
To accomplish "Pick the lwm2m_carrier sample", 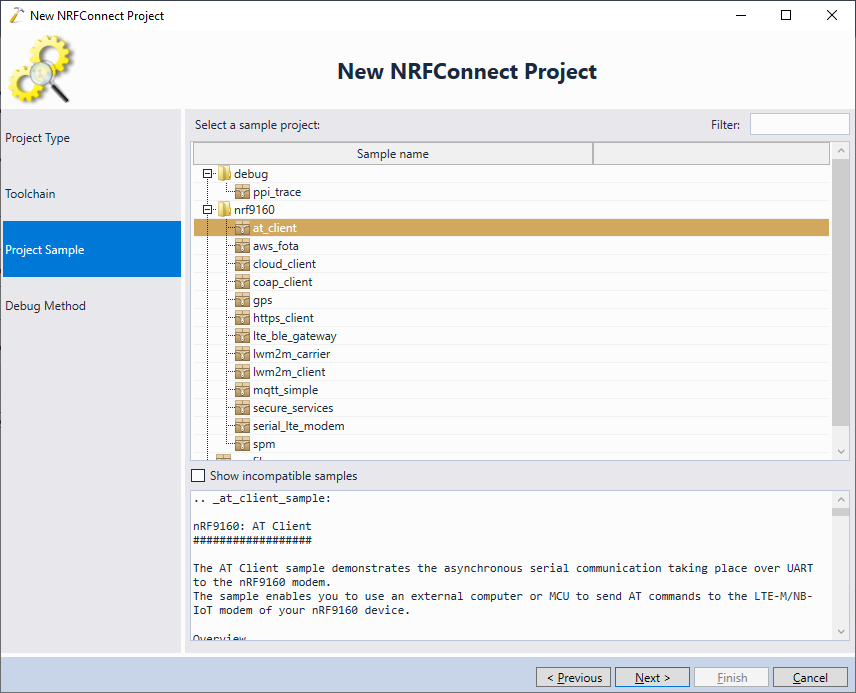I will pos(292,354).
